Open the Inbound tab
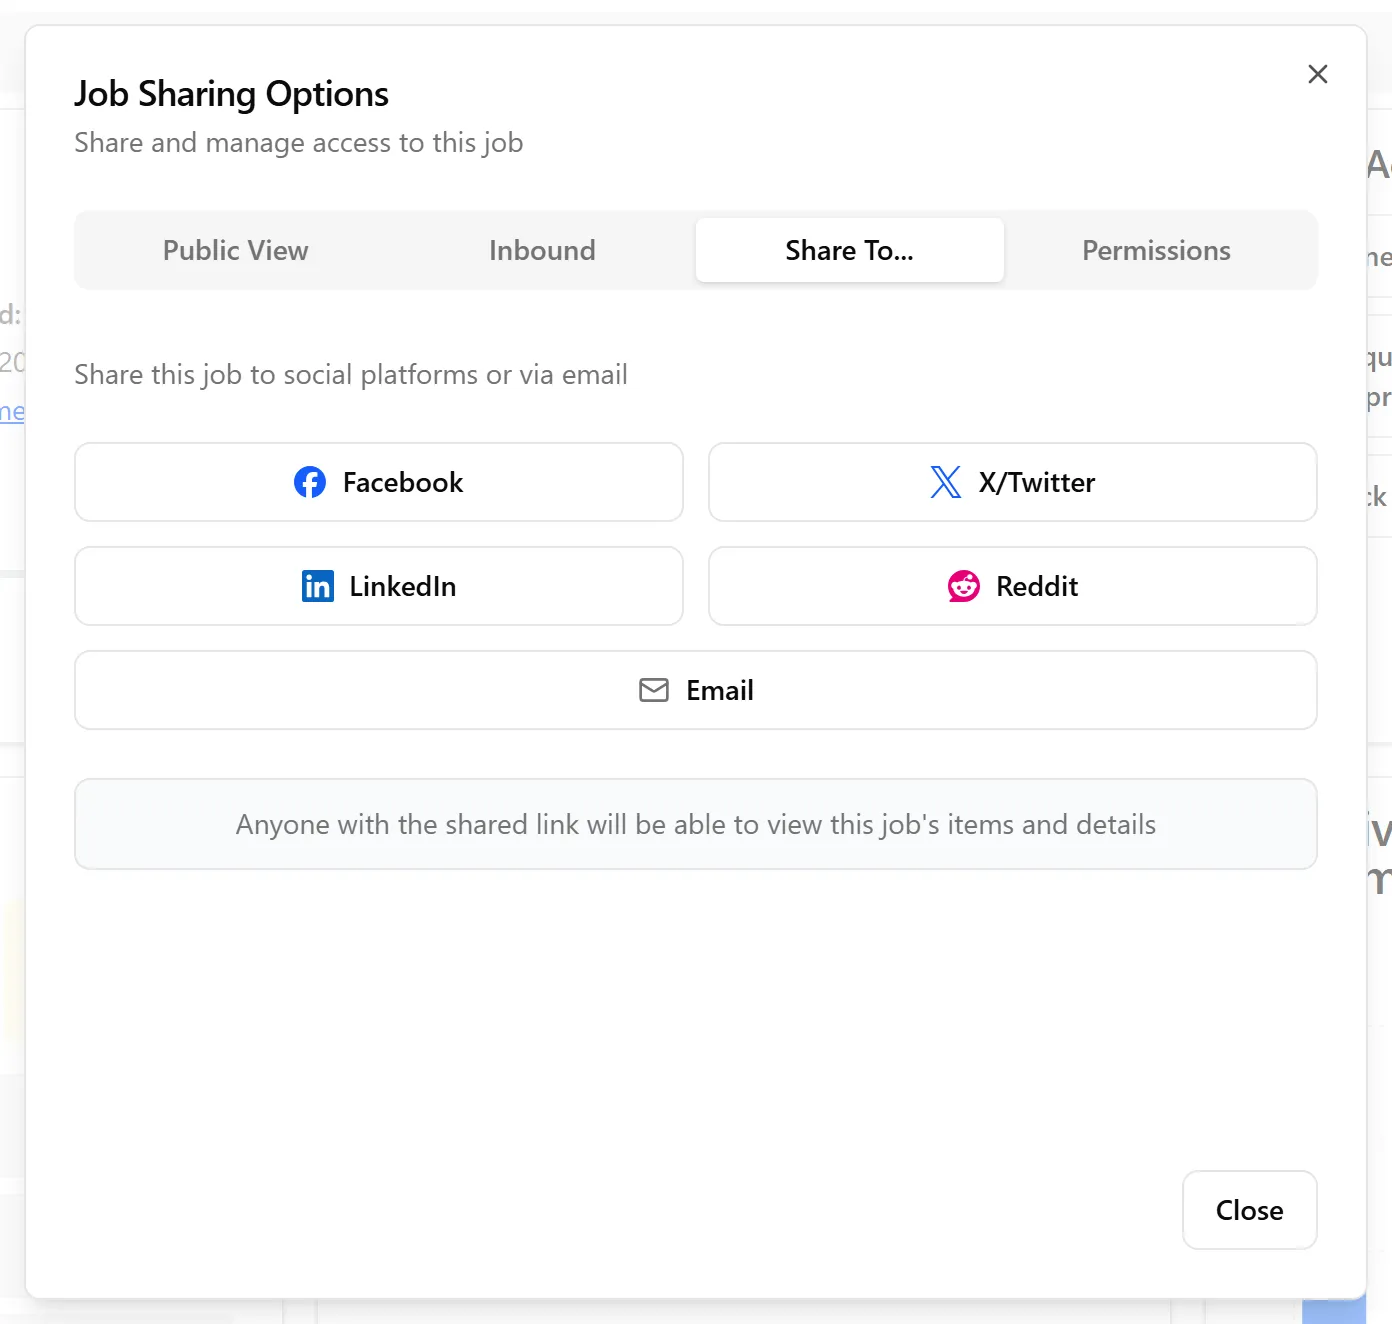1392x1324 pixels. pyautogui.click(x=542, y=250)
